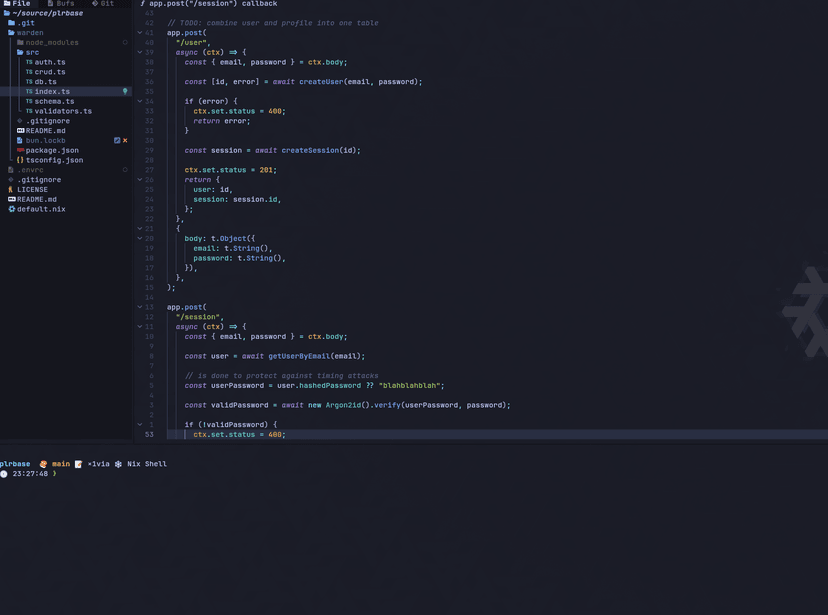
Task: Click the main branch name in the terminal
Action: click(x=61, y=464)
